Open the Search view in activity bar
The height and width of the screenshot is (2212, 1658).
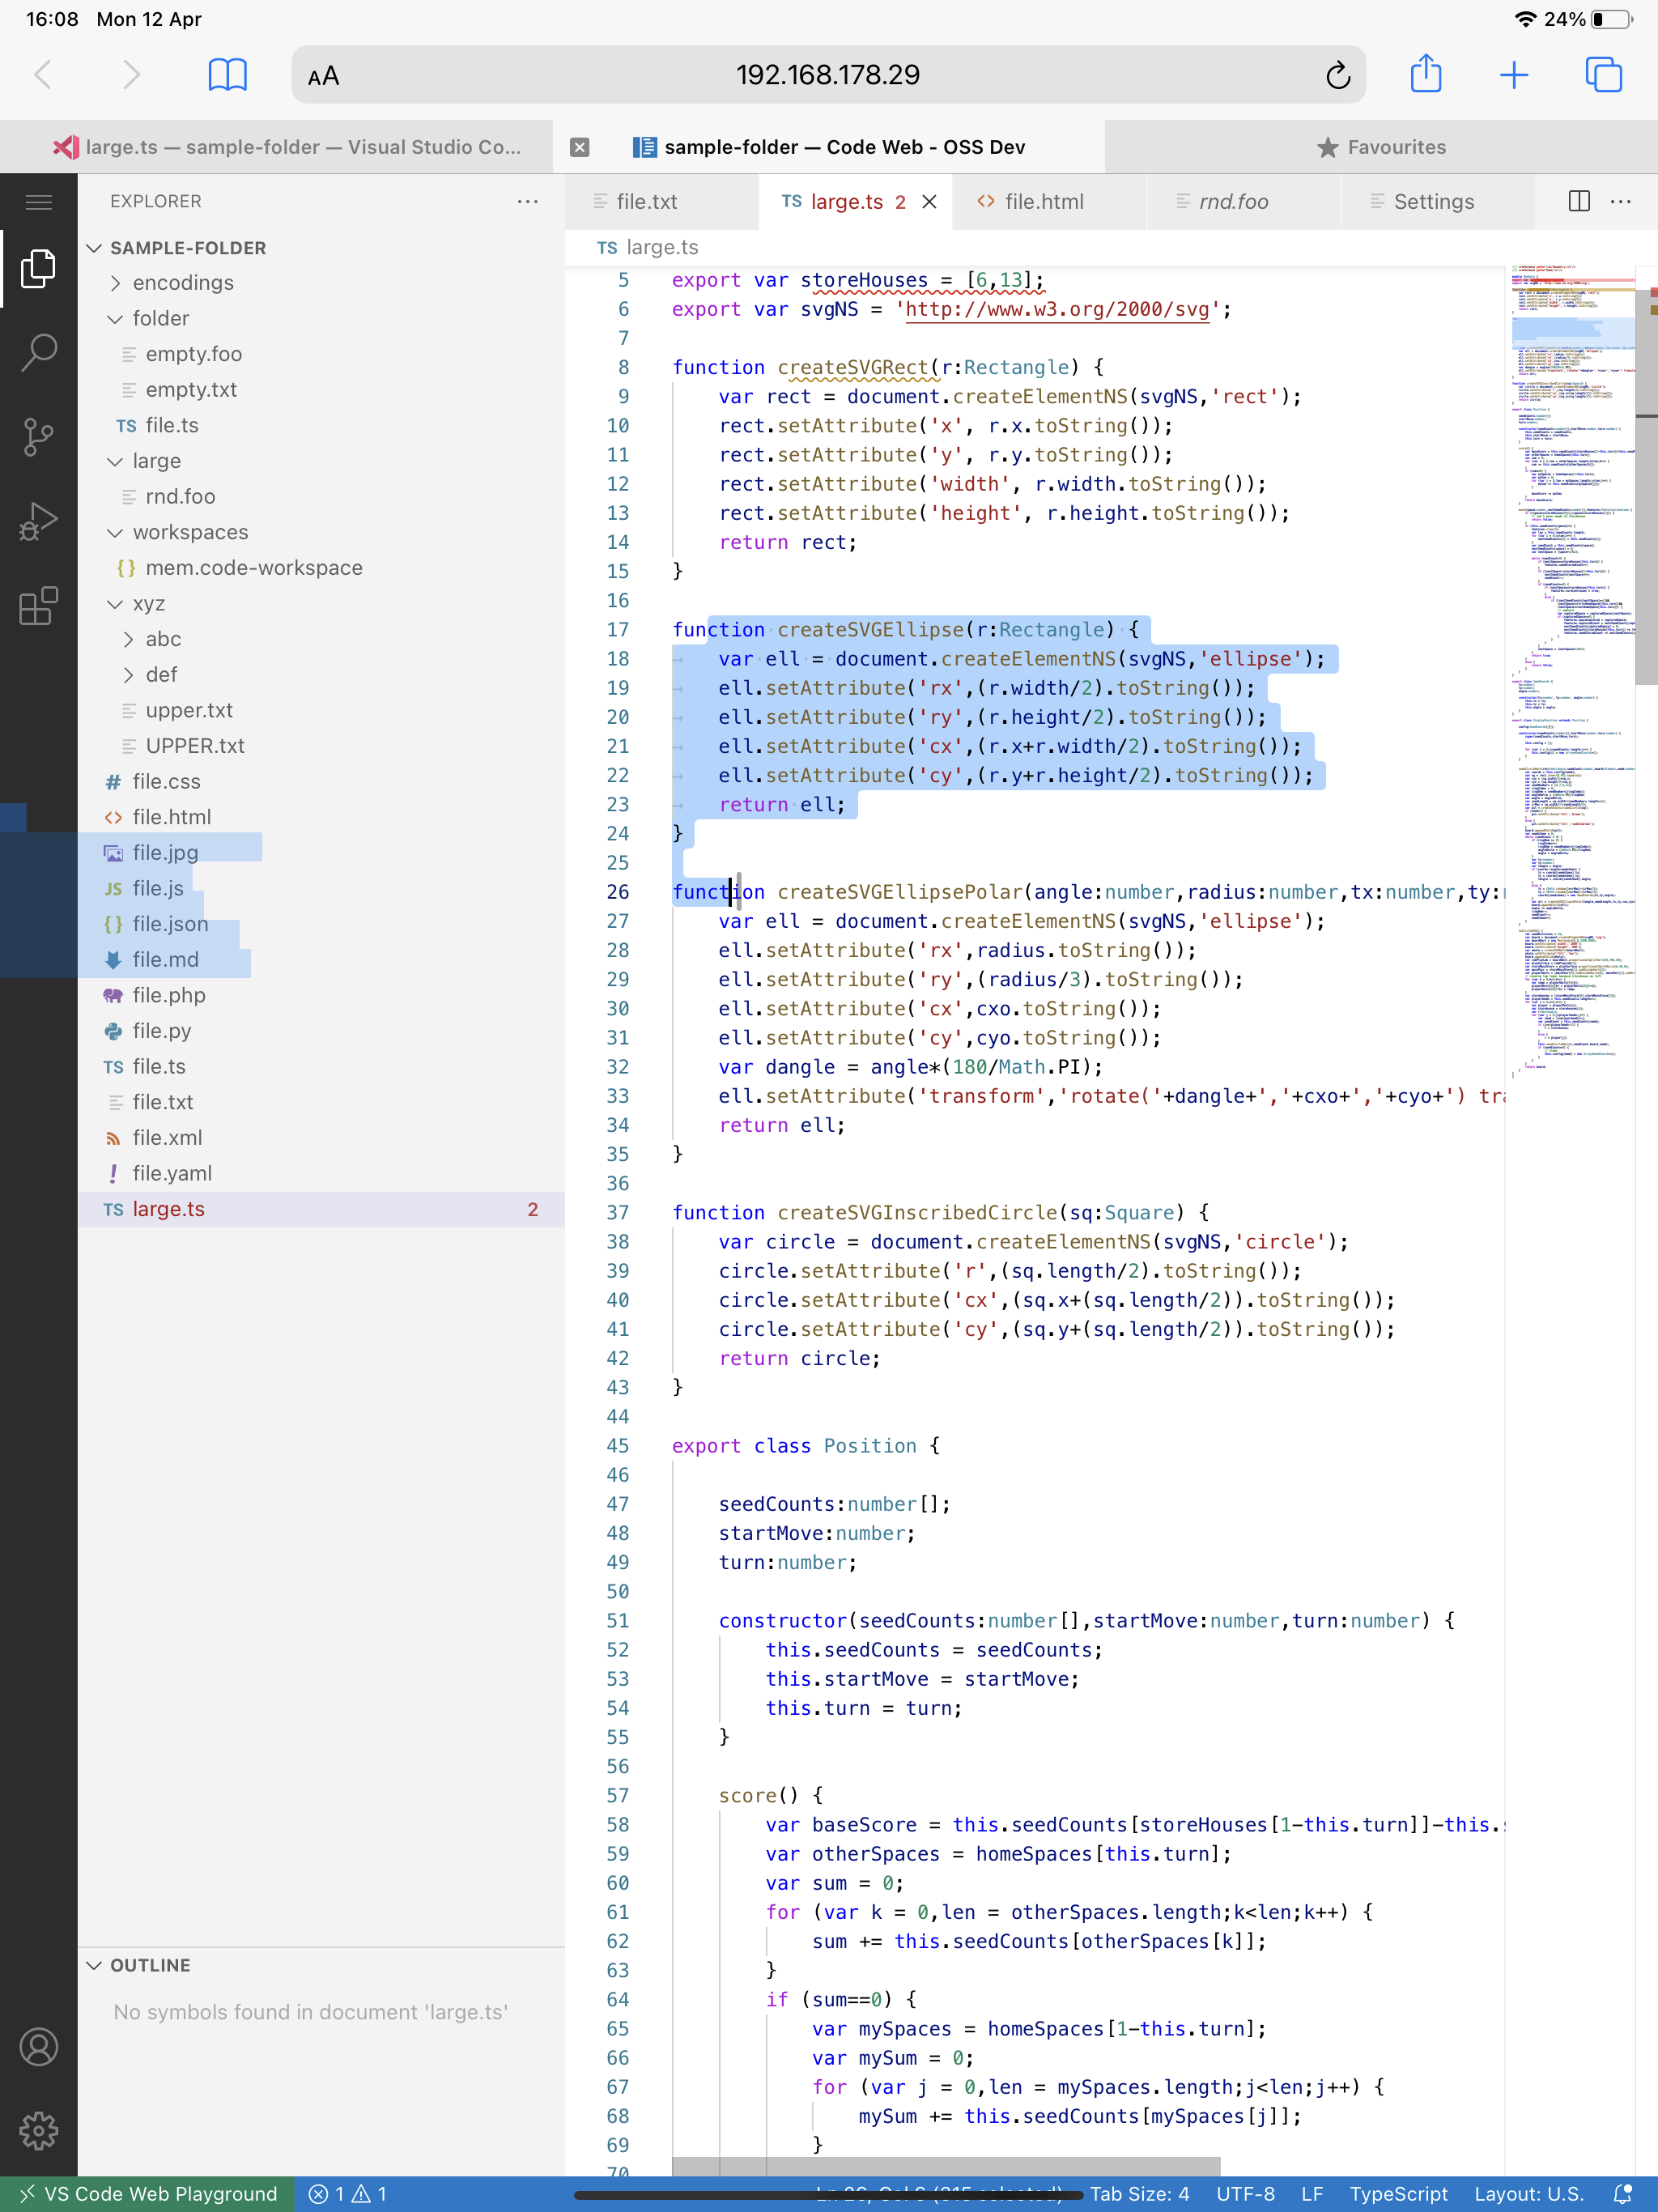[x=38, y=352]
